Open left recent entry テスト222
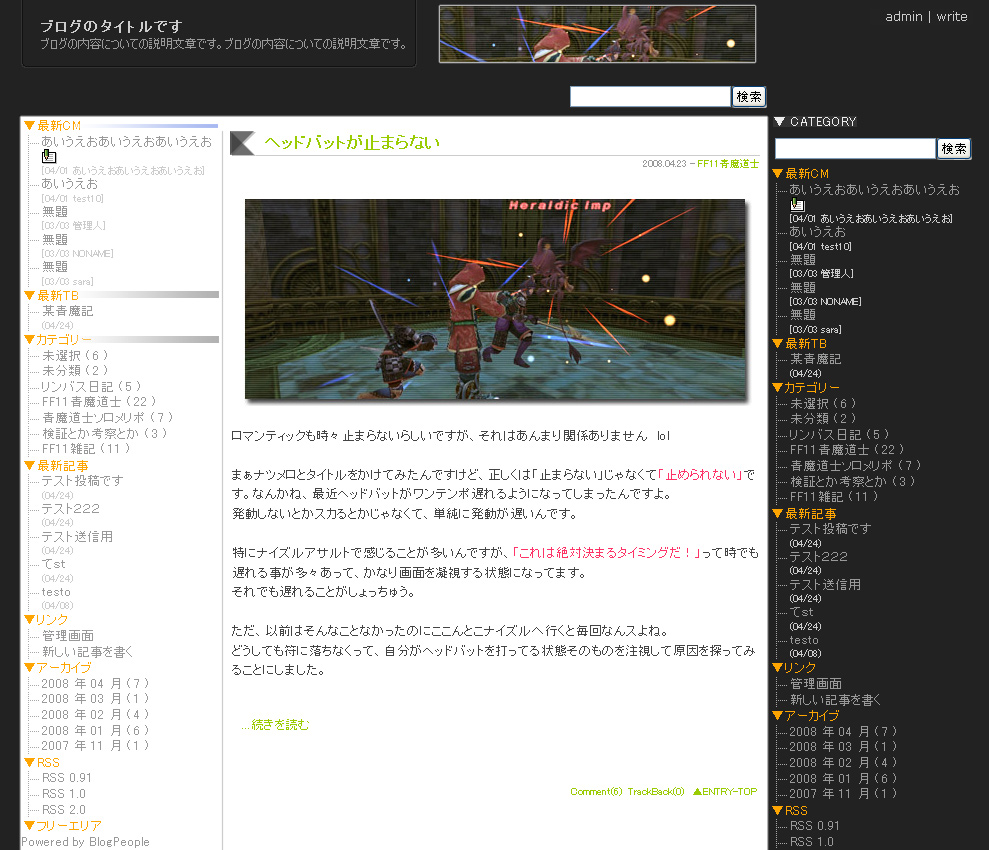Viewport: 989px width, 850px height. [x=71, y=508]
